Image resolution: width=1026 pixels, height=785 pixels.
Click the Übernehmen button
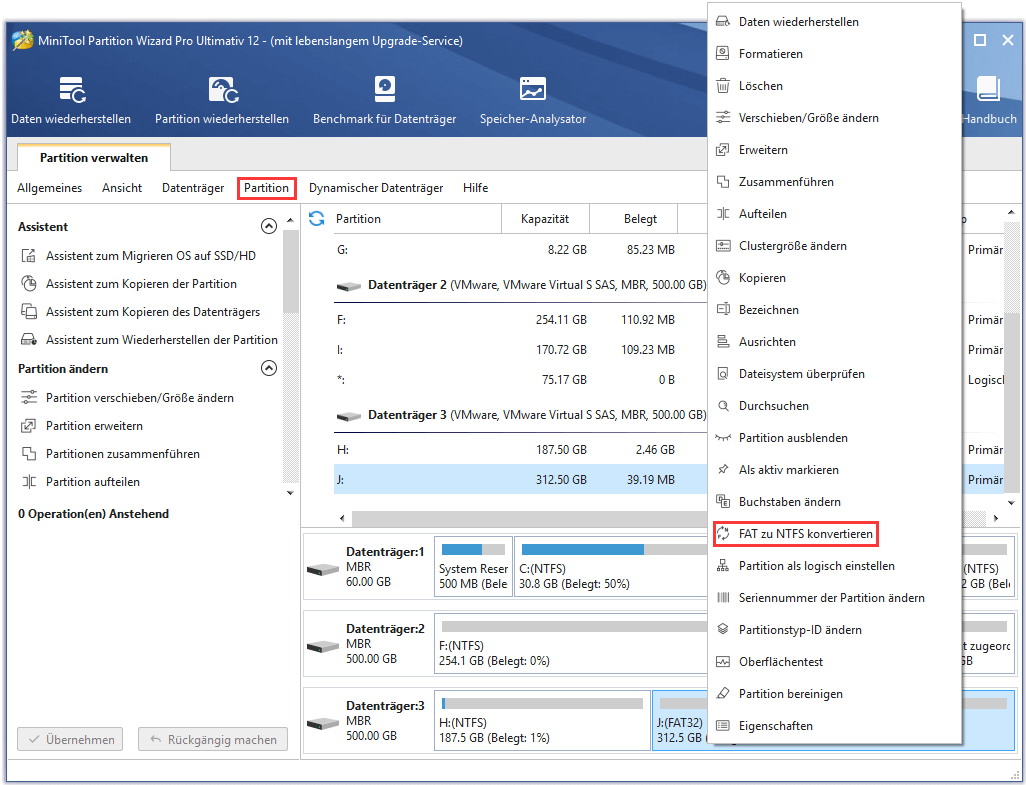click(70, 740)
